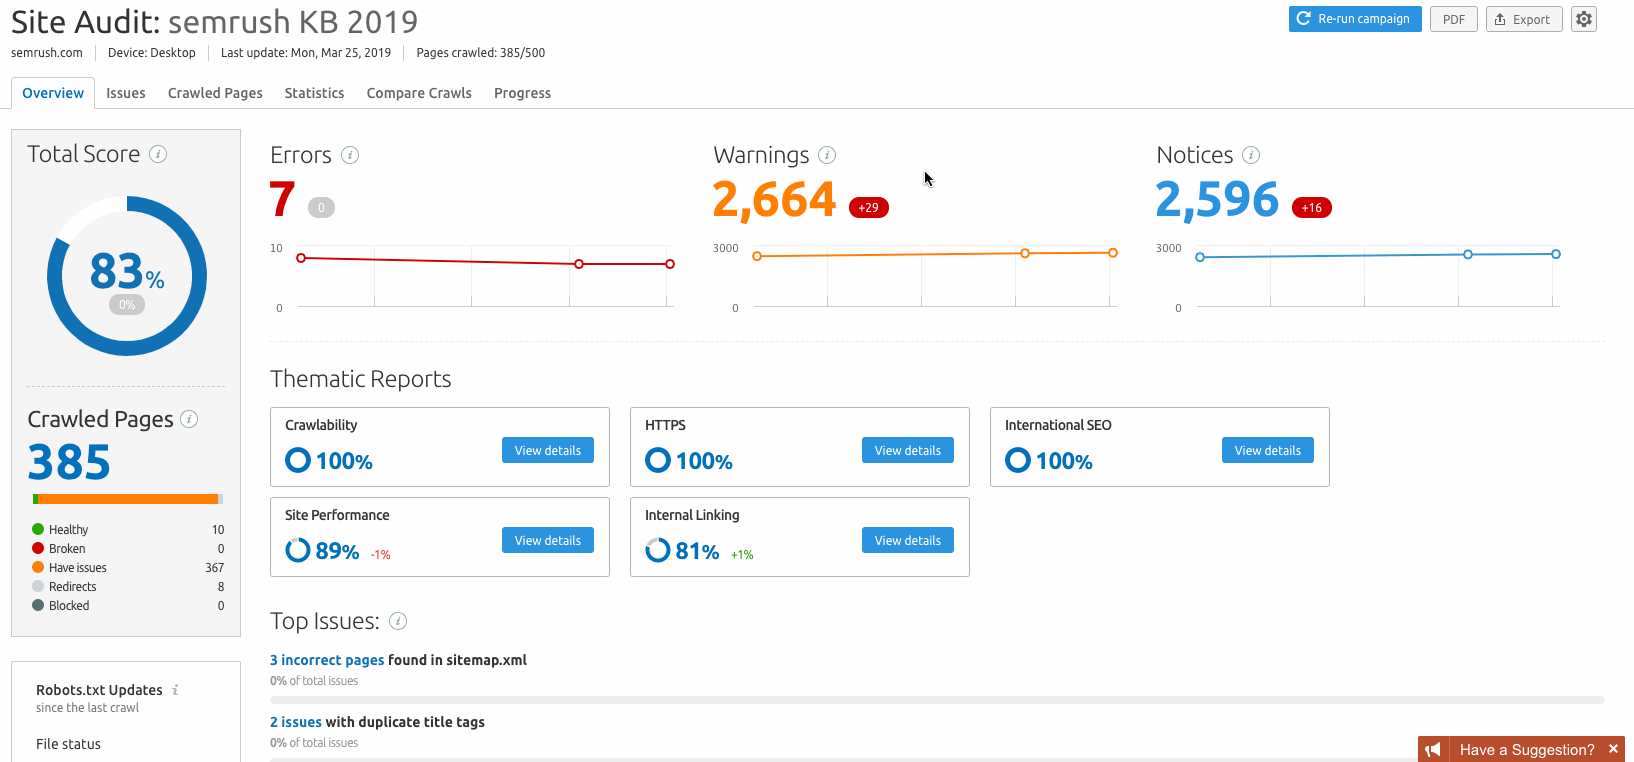1634x762 pixels.
Task: Click International SEO score ring icon
Action: coord(1018,460)
